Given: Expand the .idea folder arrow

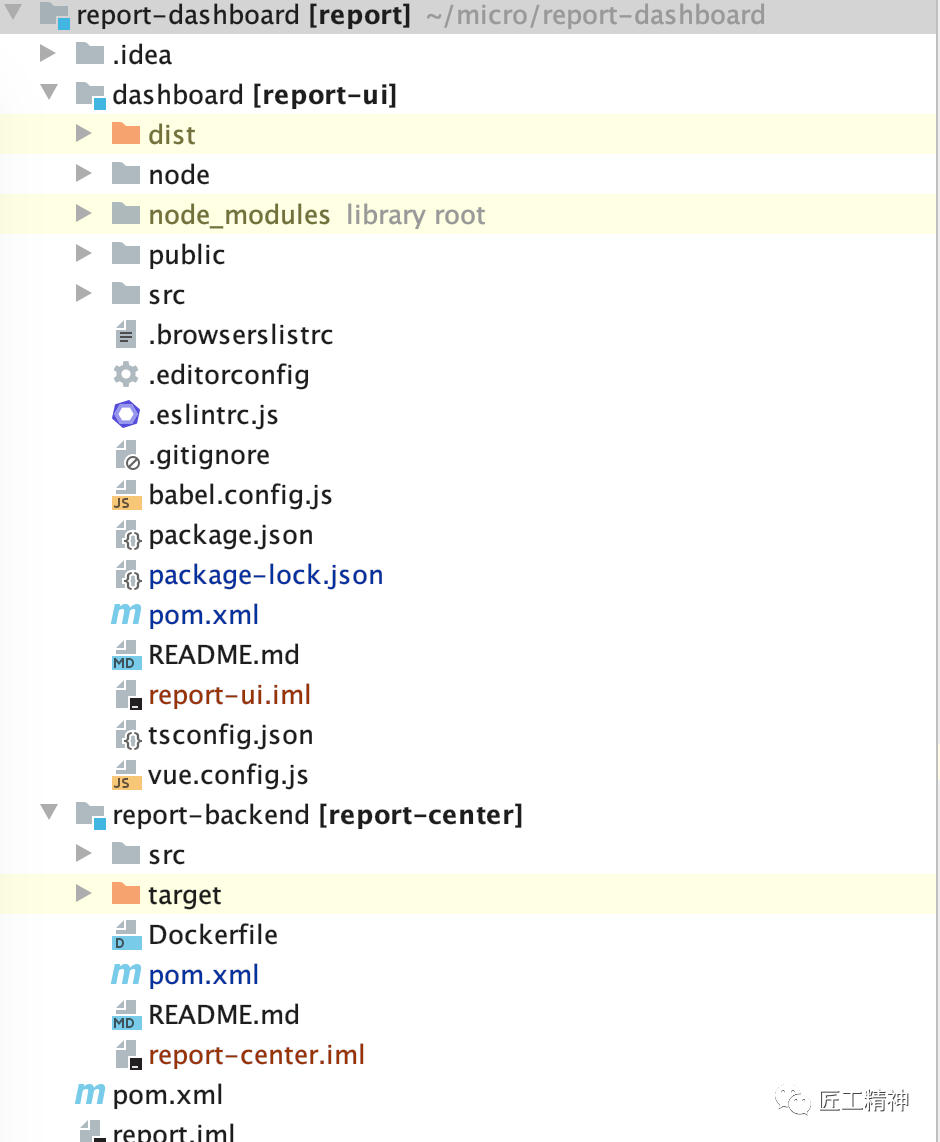Looking at the screenshot, I should 48,54.
